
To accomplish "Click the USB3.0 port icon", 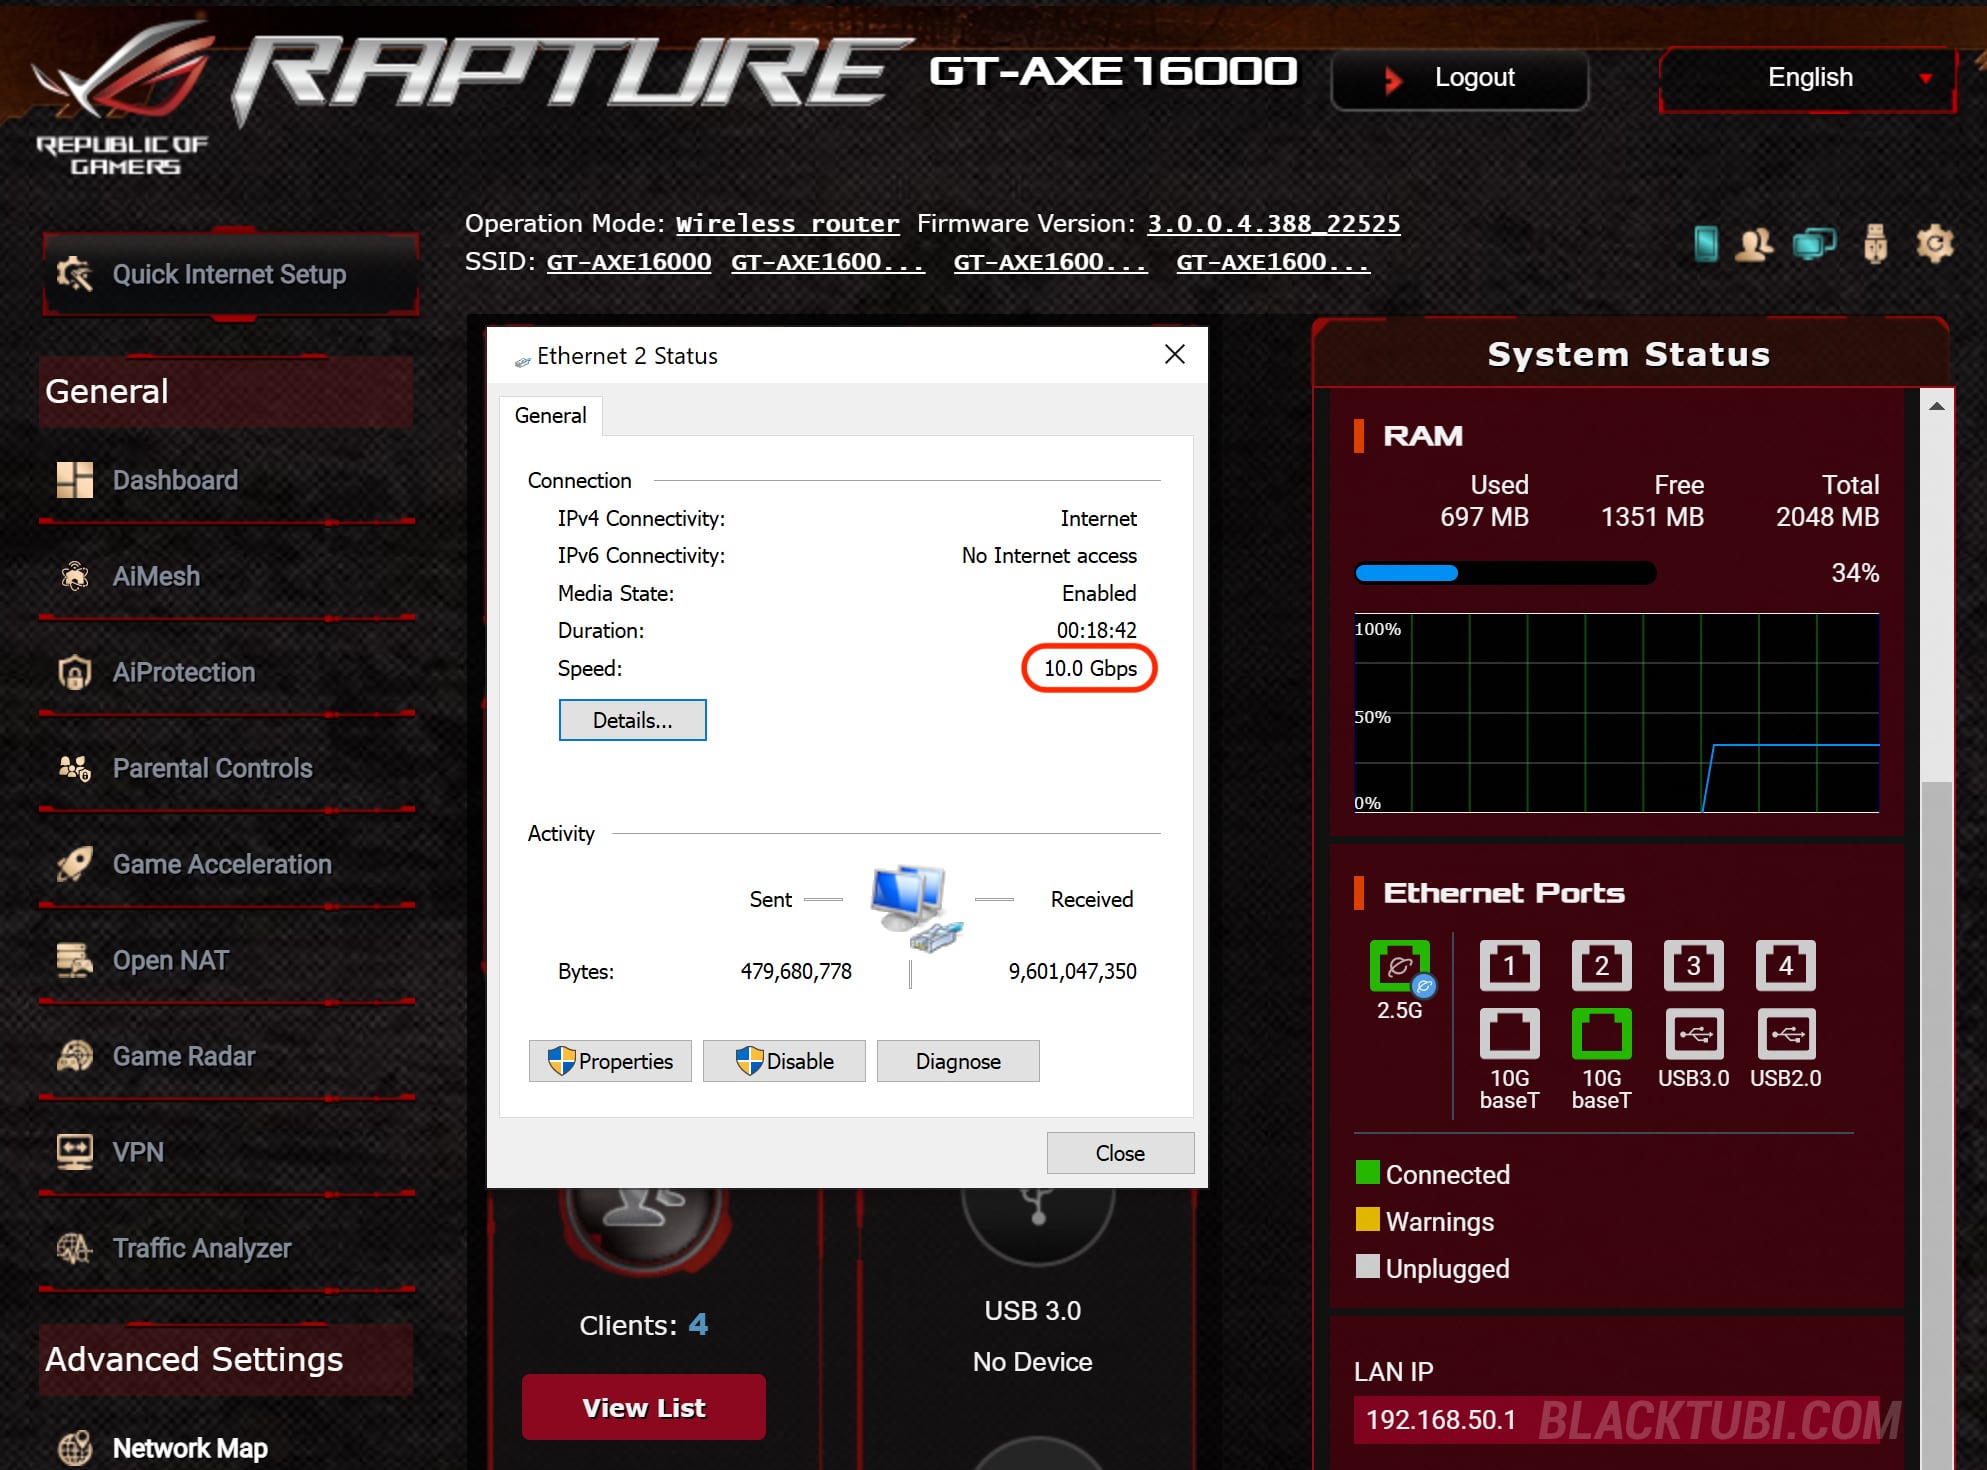I will (1693, 1033).
